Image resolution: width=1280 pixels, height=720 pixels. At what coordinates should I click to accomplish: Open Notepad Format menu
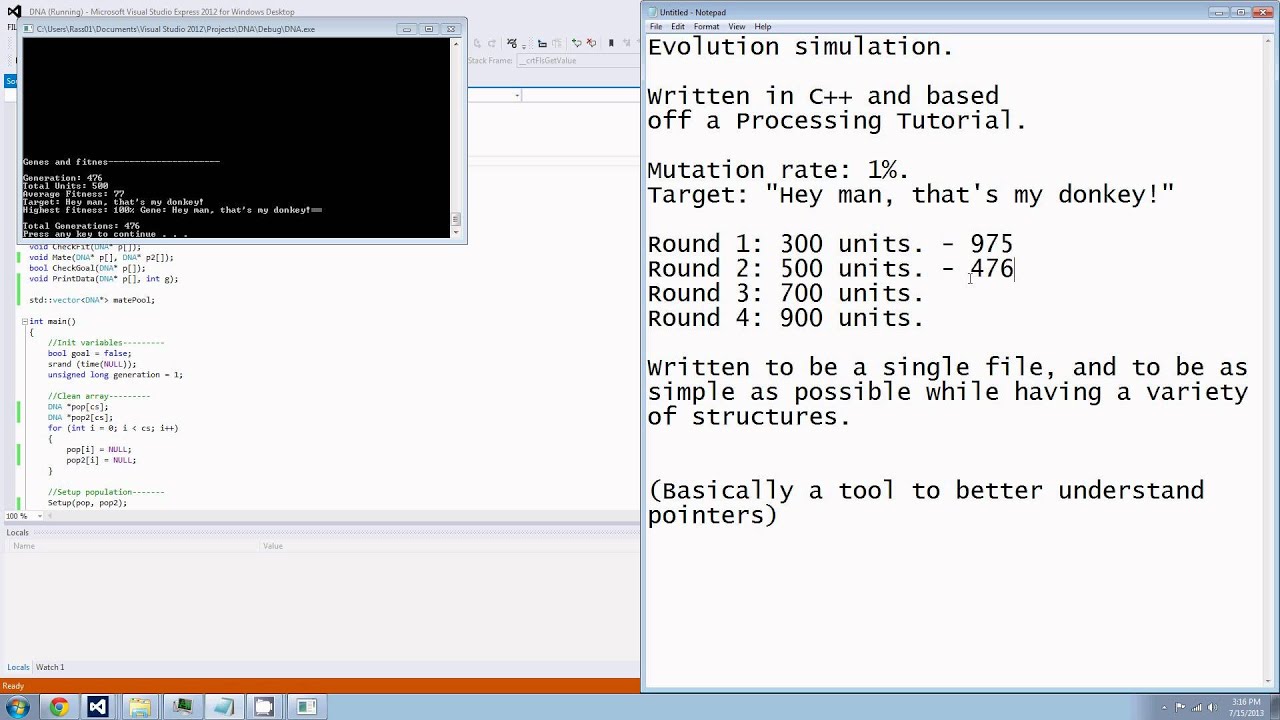click(706, 26)
